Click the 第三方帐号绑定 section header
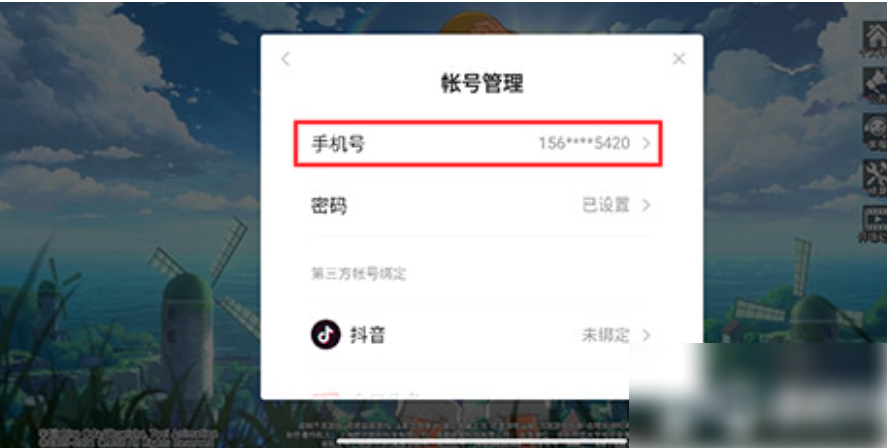The image size is (887, 448). 359,274
